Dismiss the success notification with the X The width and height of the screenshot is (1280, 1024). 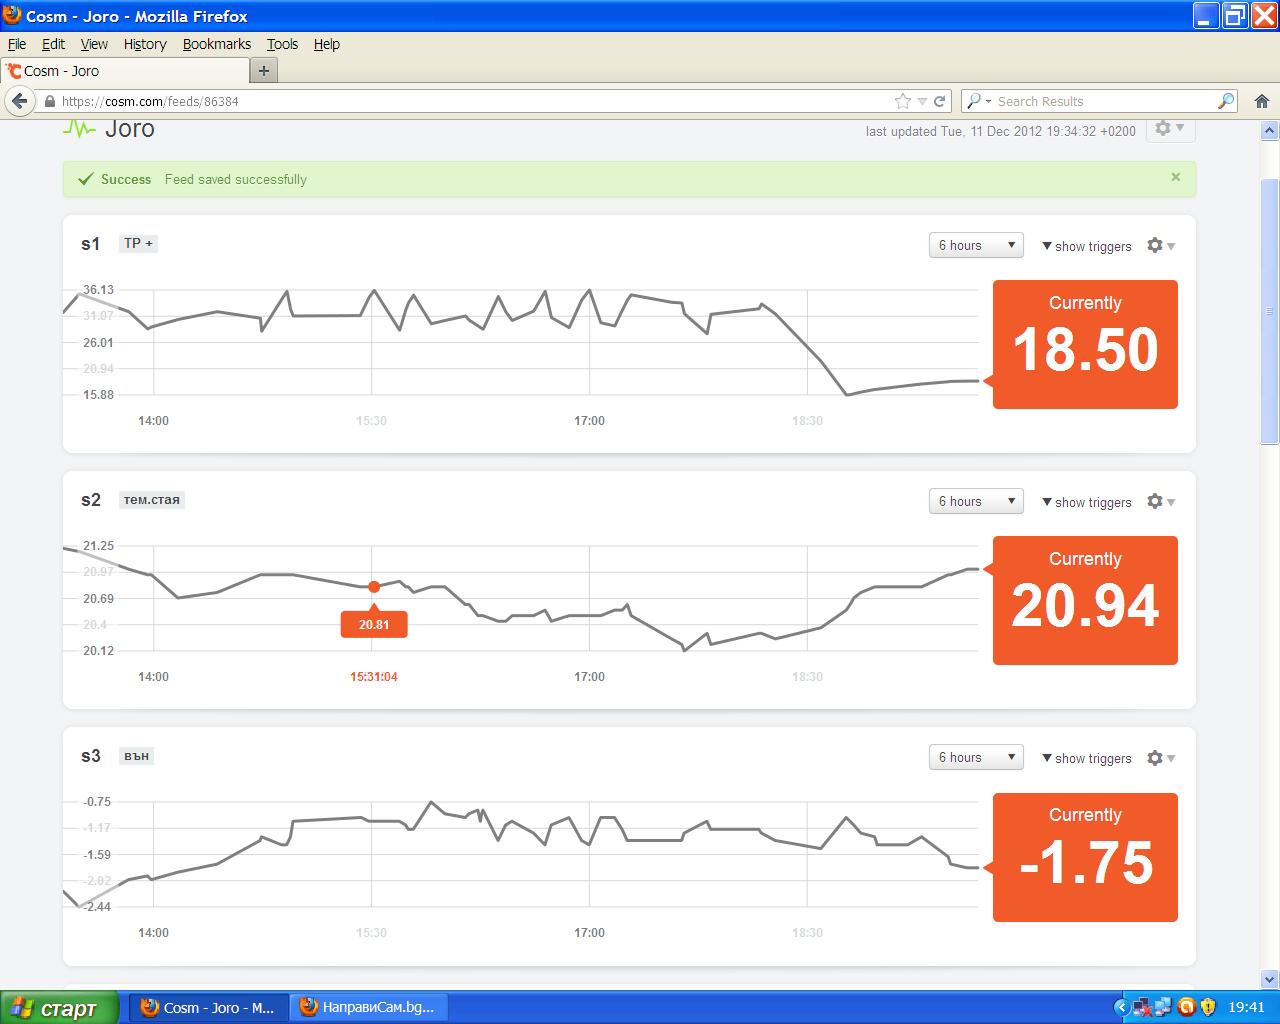tap(1176, 177)
